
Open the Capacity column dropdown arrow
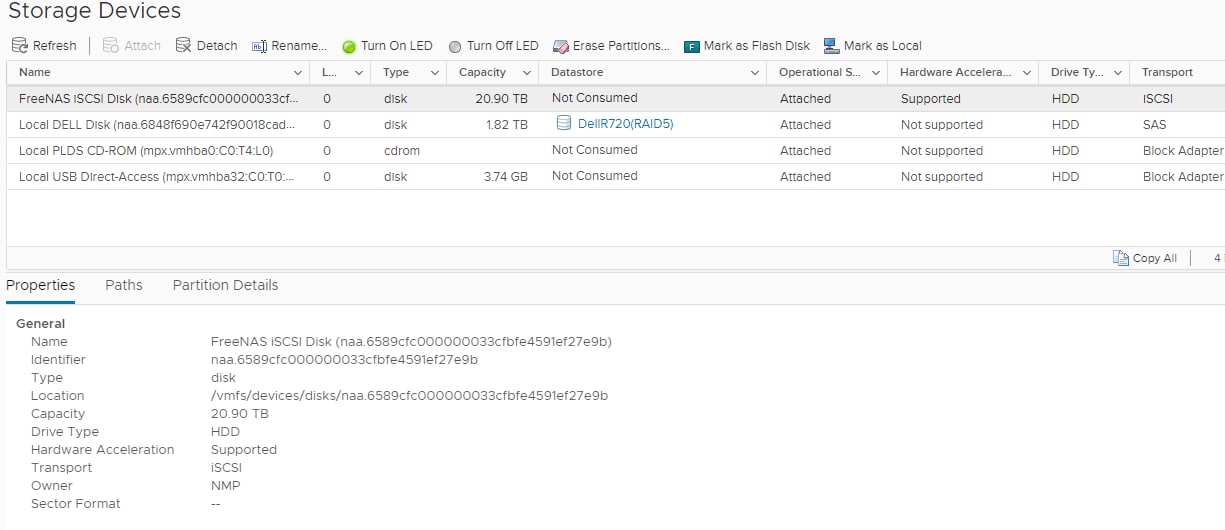click(526, 73)
